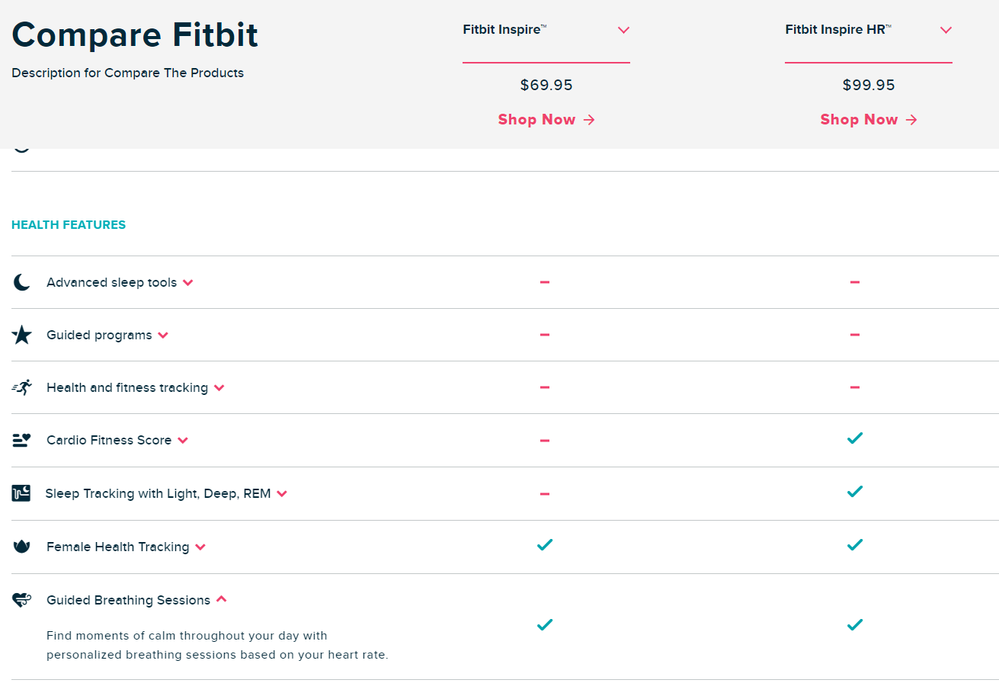Click the running figure fitness tracking icon
999x684 pixels.
pyautogui.click(x=22, y=387)
